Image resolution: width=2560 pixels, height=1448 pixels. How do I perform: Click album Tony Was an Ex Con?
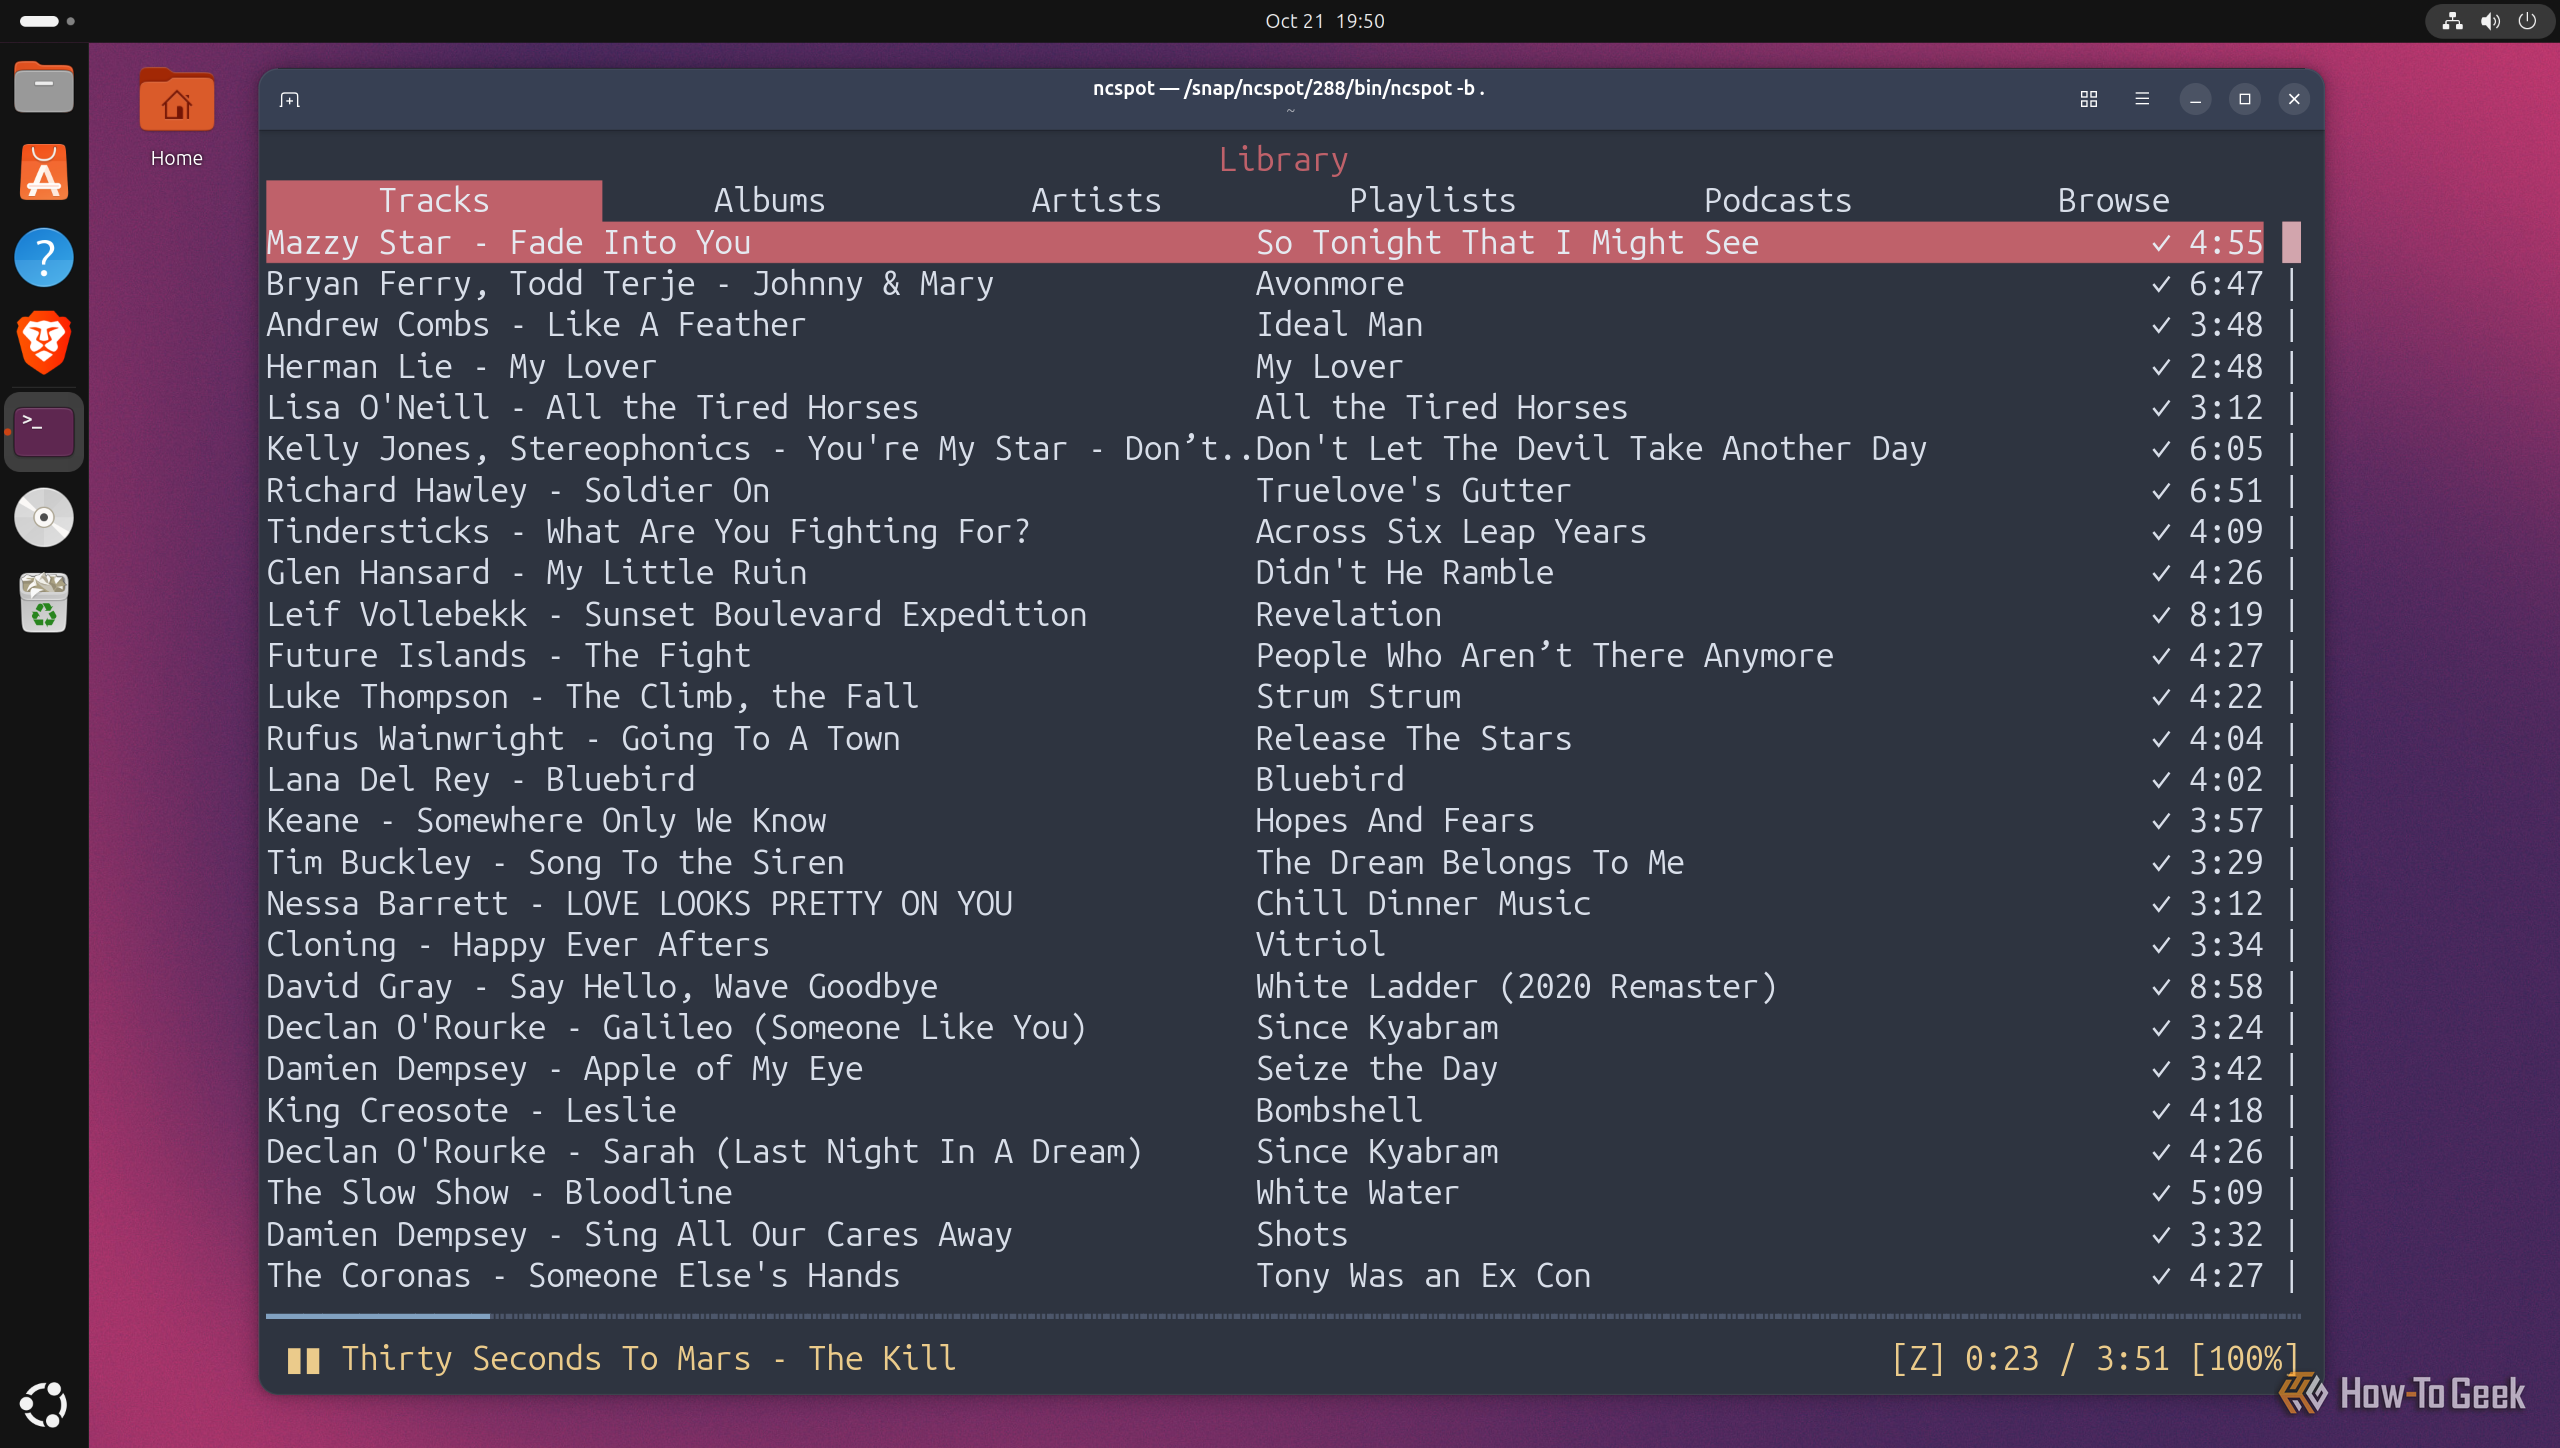[x=1423, y=1276]
